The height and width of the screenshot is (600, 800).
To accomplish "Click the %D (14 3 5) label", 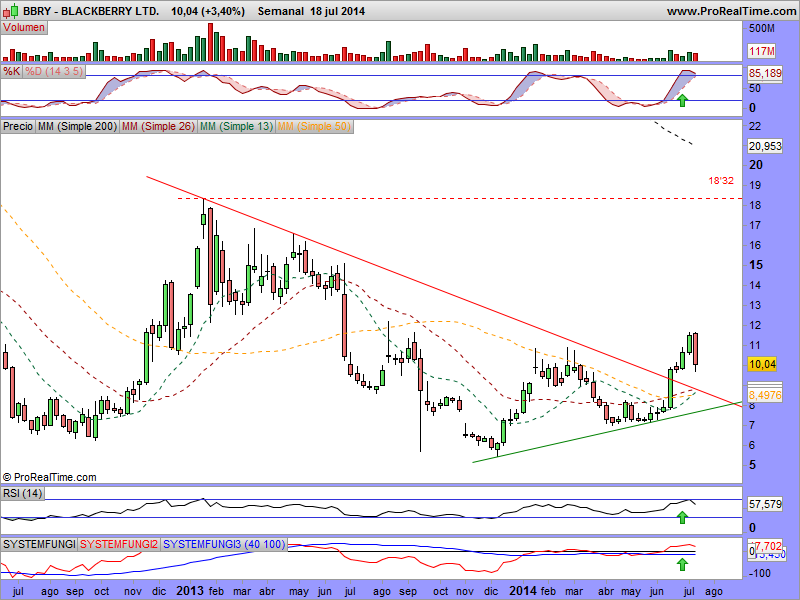I will tap(54, 71).
